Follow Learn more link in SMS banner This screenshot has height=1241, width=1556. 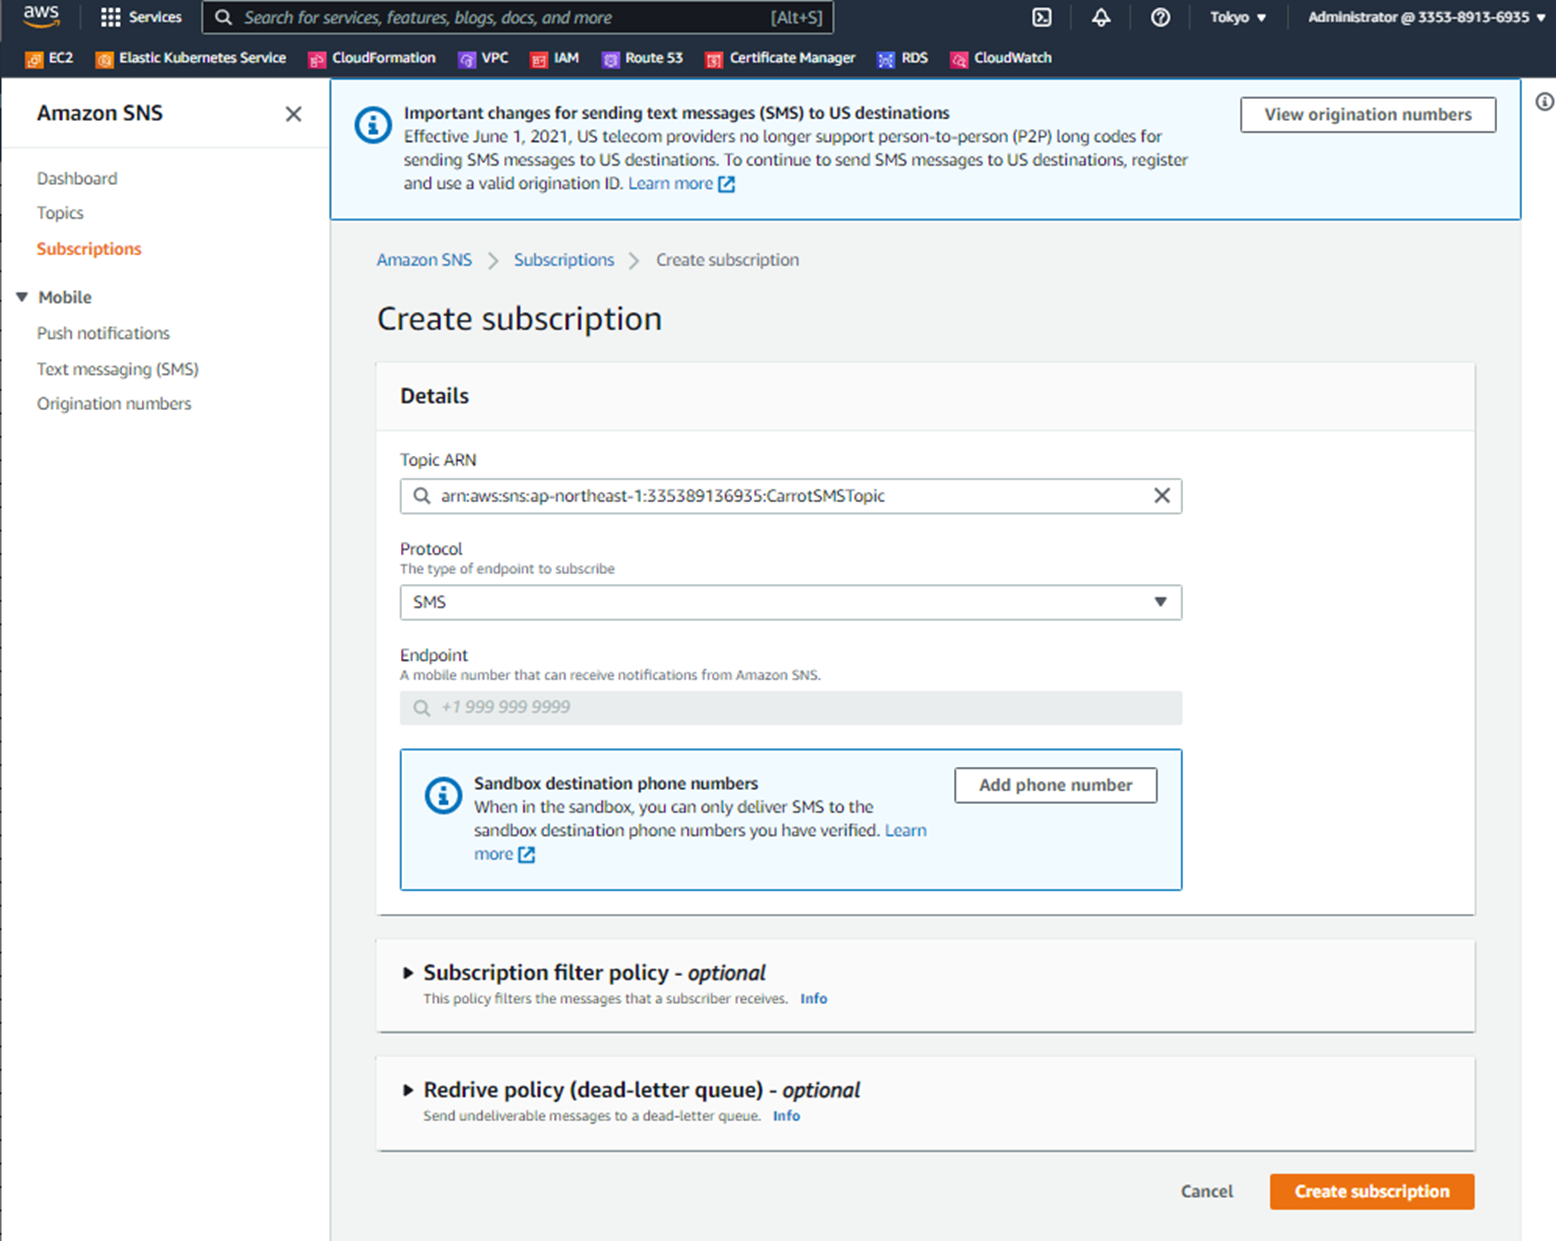681,184
